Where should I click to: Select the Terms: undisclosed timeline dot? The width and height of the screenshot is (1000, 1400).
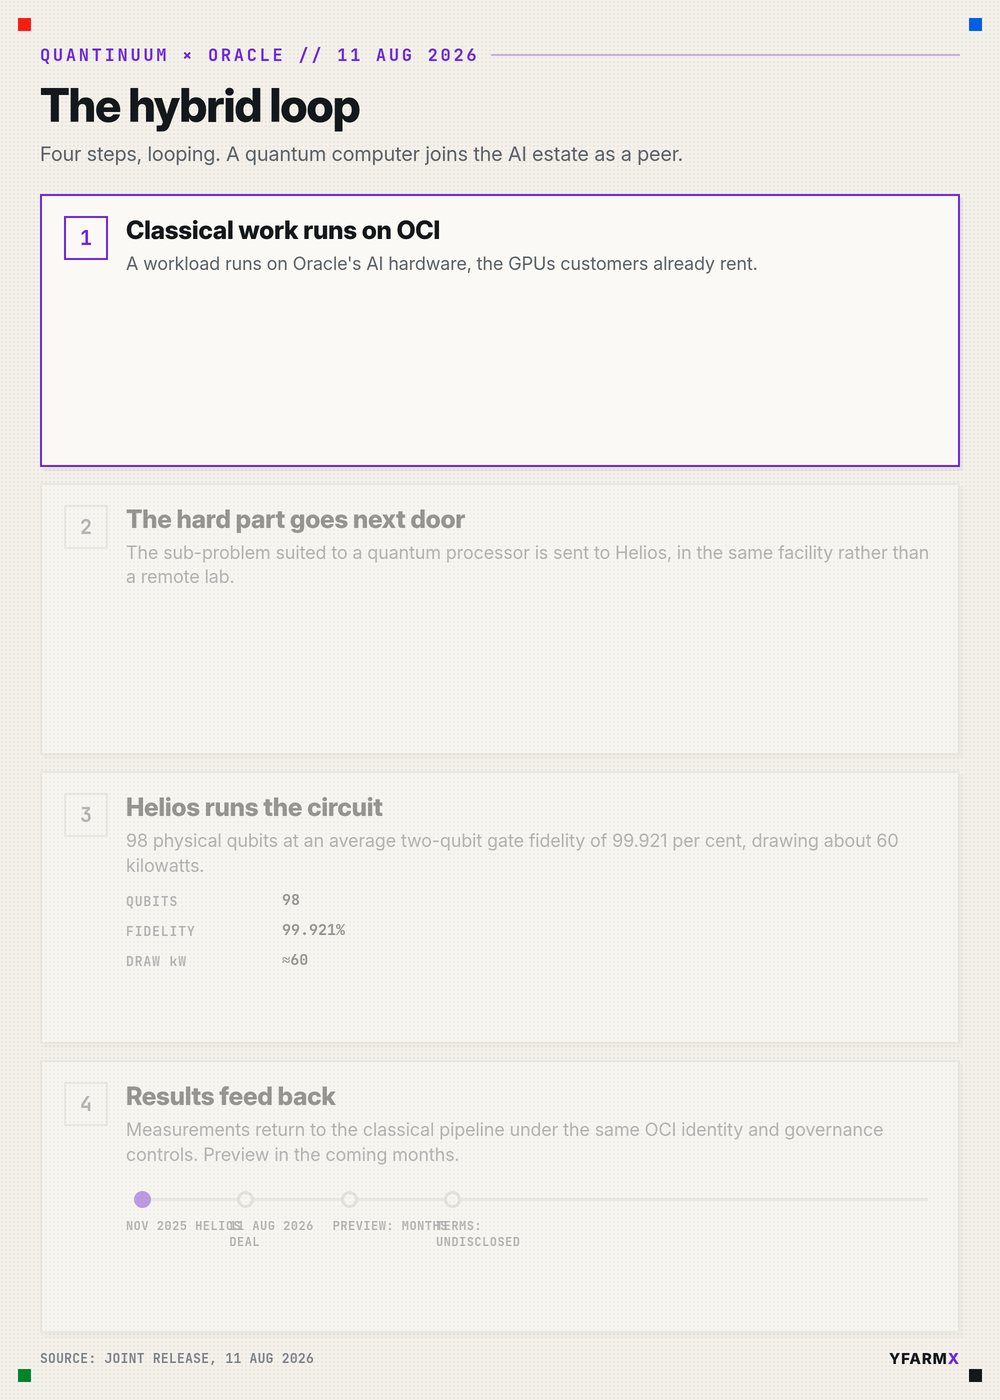[452, 1199]
